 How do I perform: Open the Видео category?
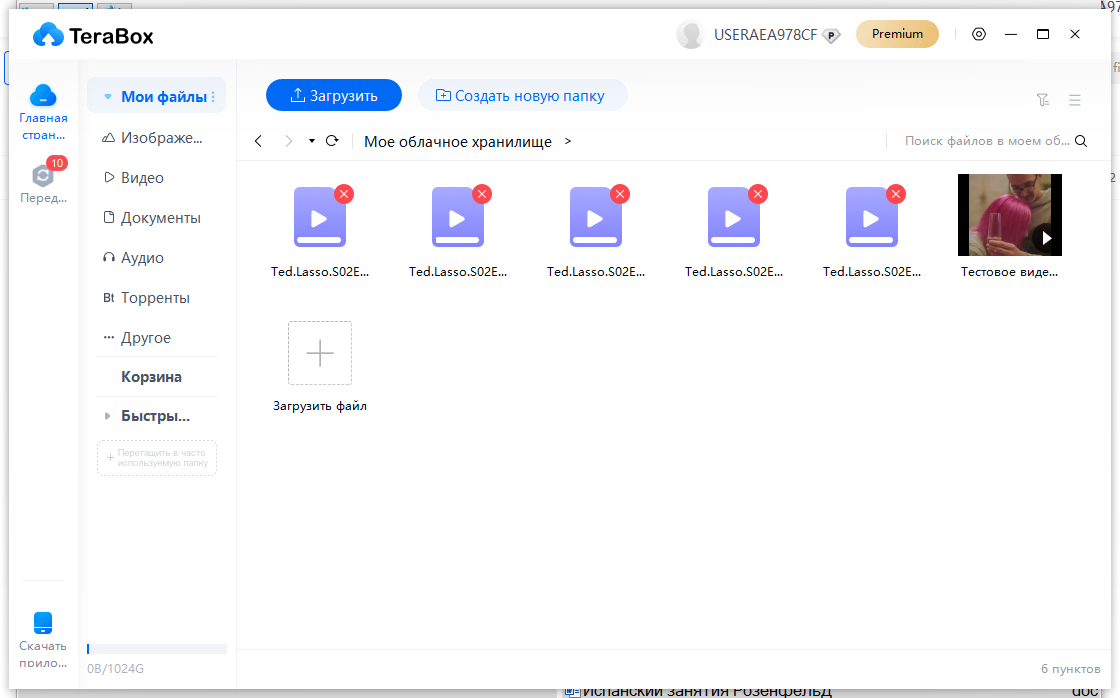(142, 178)
